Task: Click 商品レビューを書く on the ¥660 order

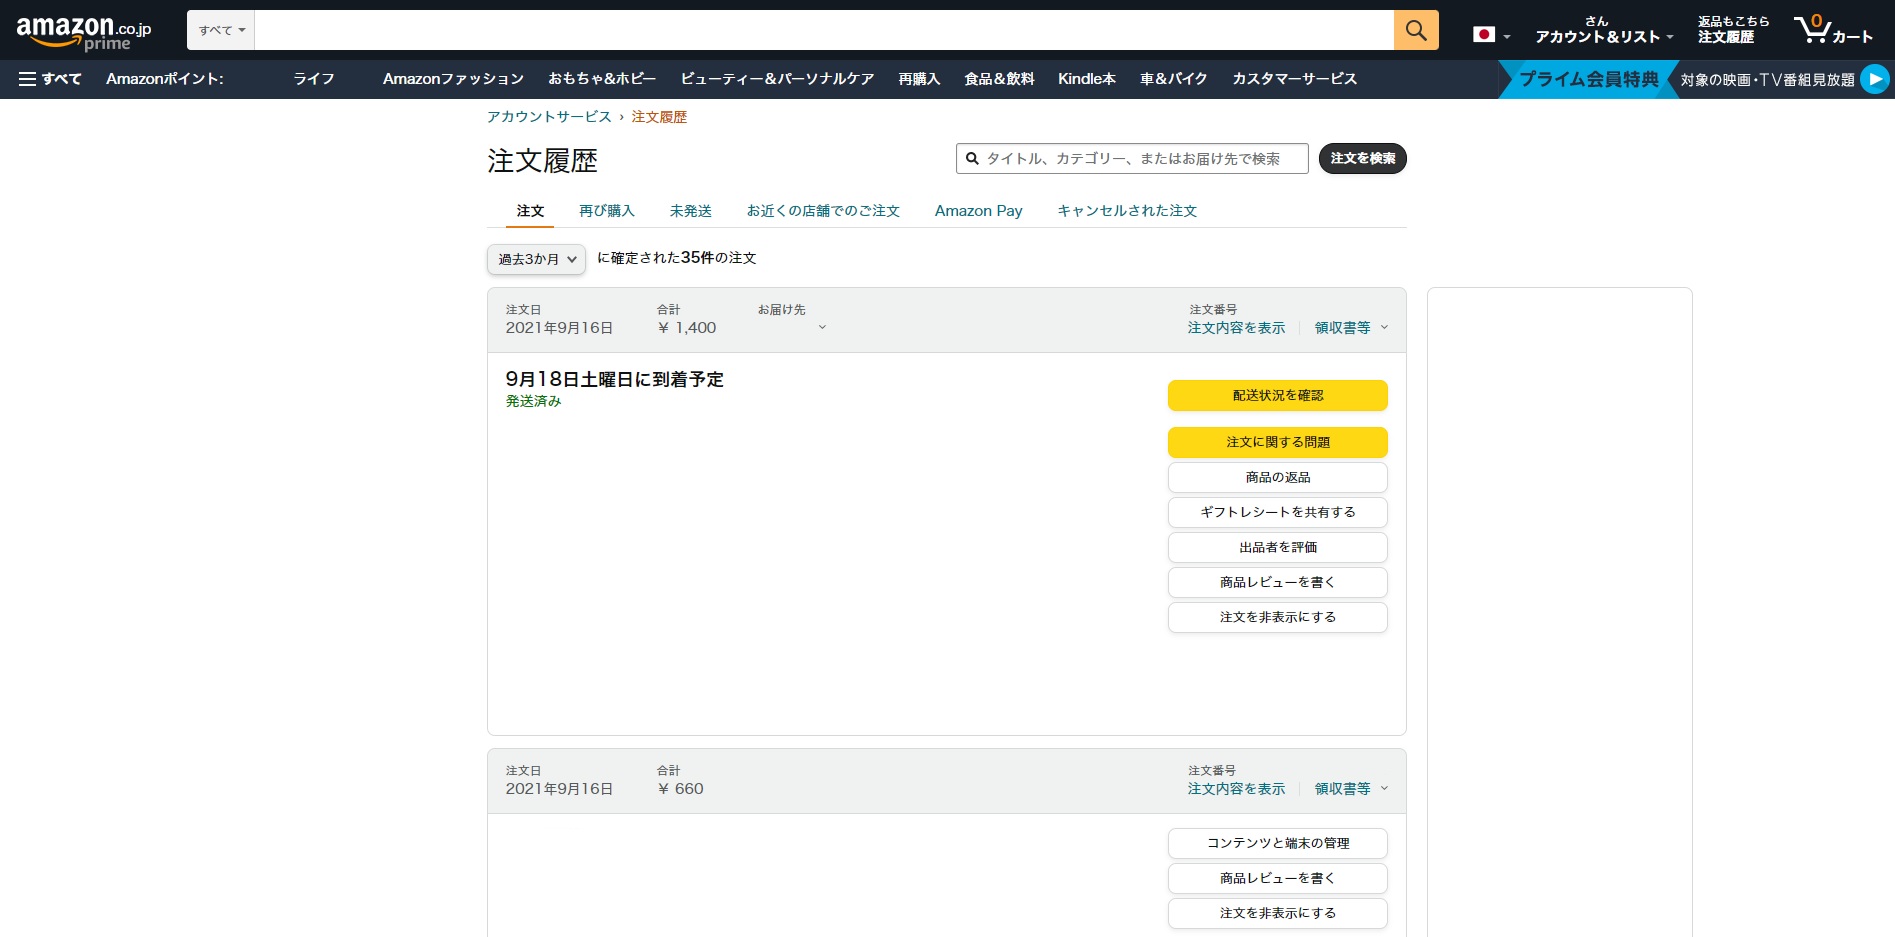Action: 1277,878
